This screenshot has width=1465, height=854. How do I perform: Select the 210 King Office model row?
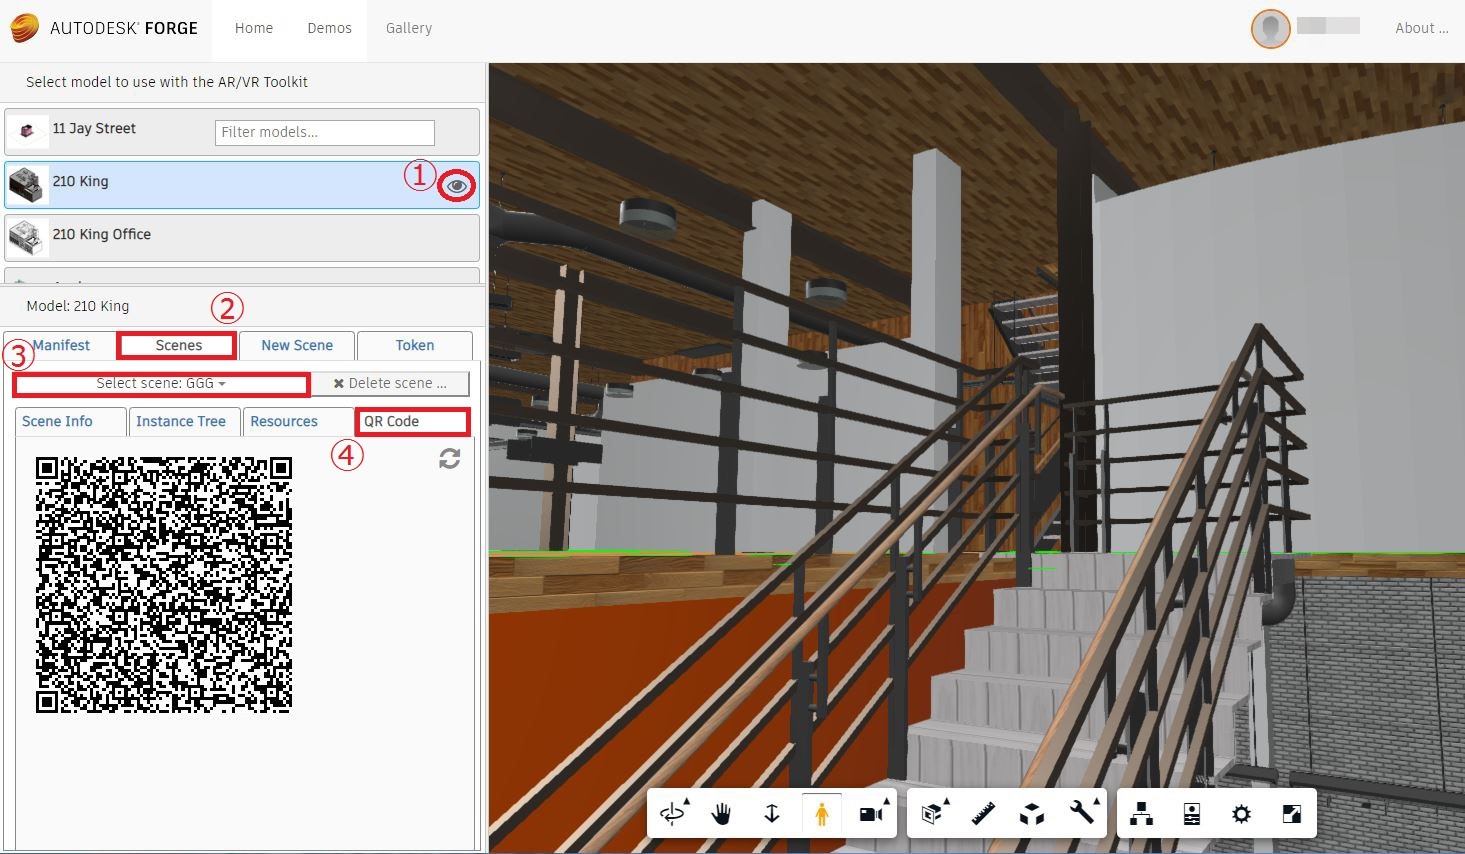click(x=242, y=238)
